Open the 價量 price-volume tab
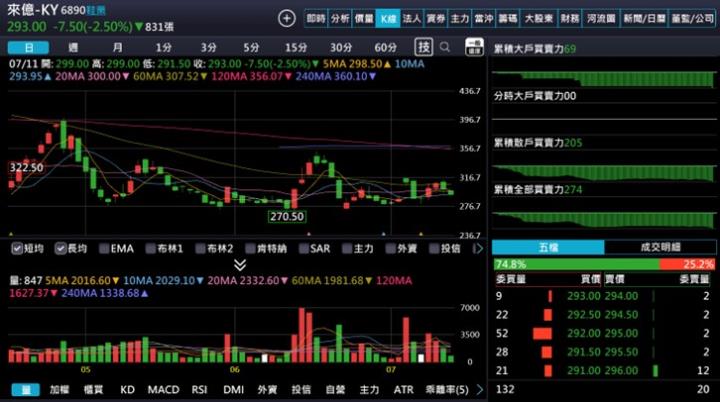Screen dimensions: 720x402 coord(364,18)
